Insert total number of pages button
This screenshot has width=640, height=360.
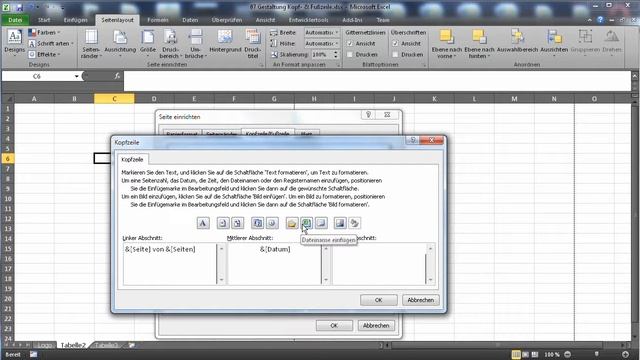[x=237, y=223]
